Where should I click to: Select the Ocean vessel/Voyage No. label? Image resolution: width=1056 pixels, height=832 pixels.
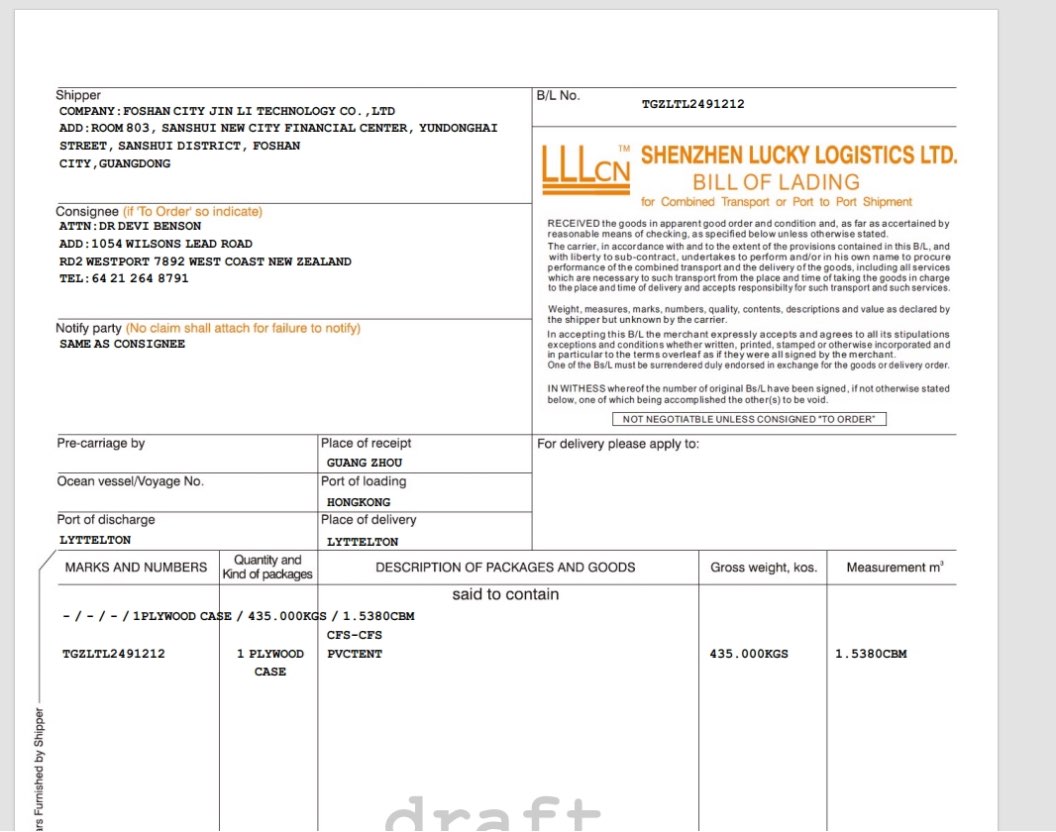point(130,482)
